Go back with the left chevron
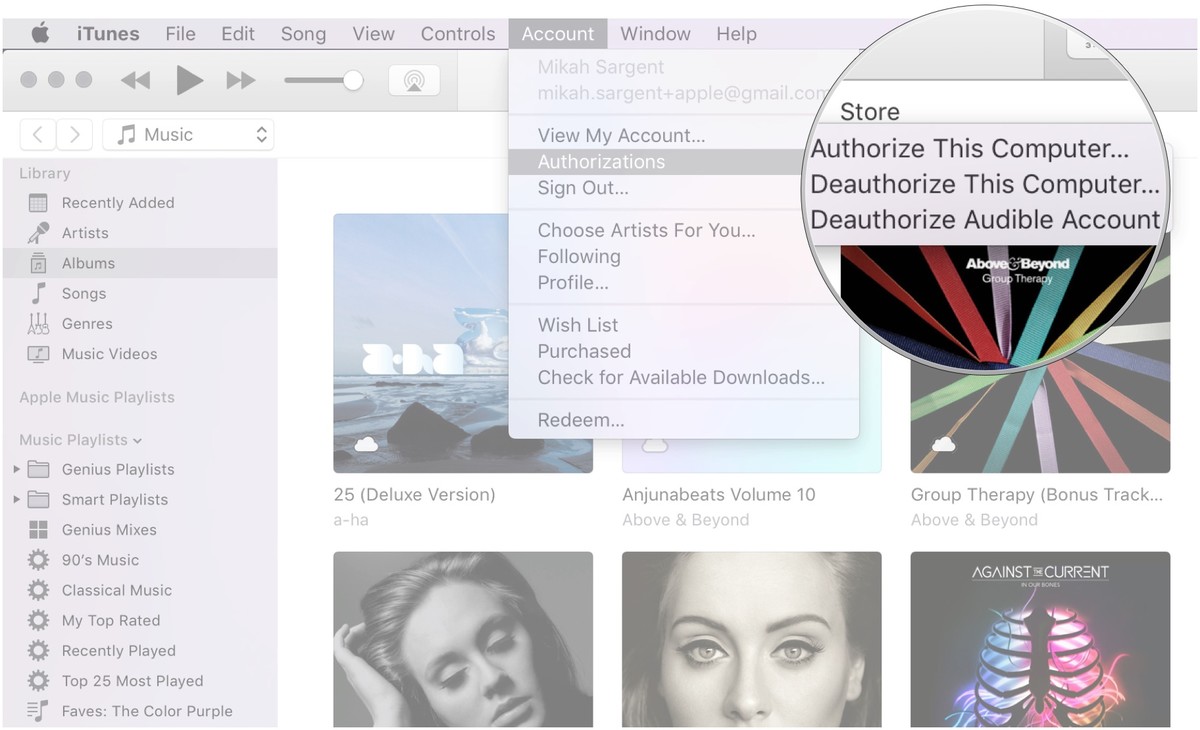 (38, 134)
